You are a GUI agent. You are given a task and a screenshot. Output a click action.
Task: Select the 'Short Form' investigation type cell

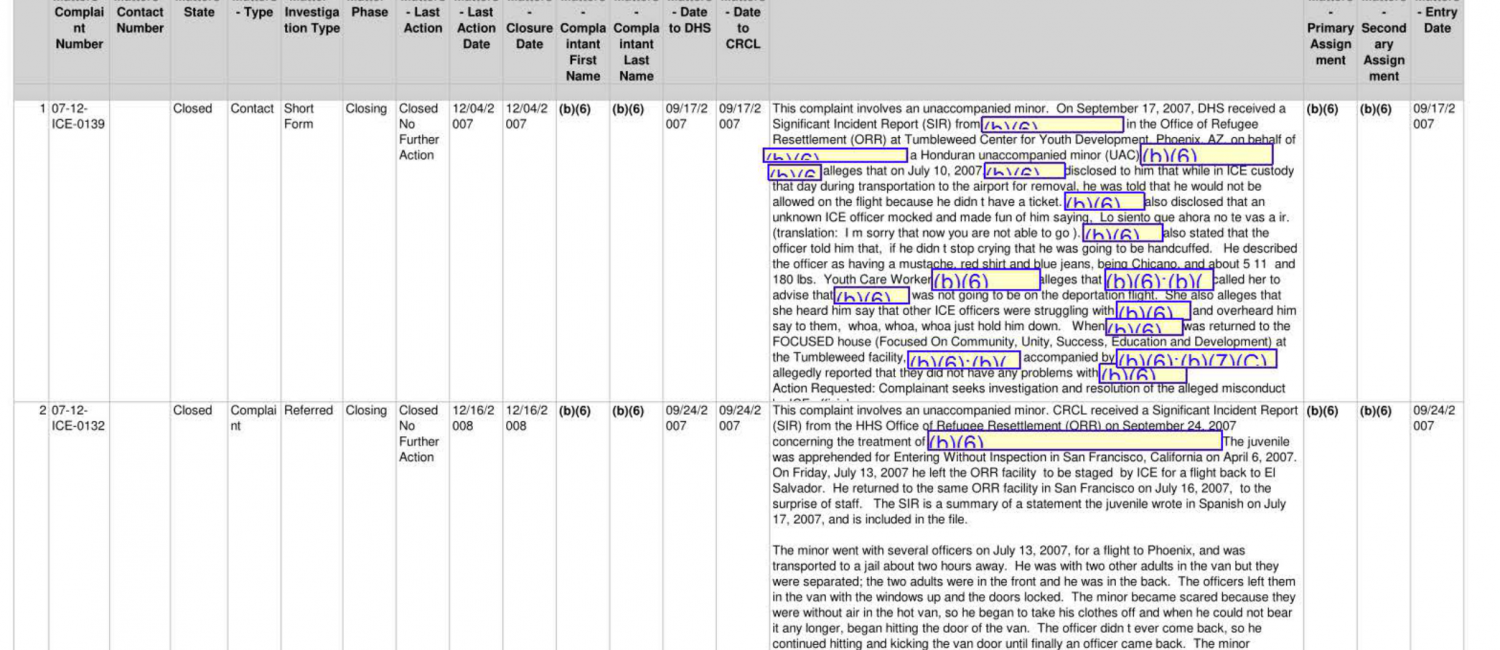click(x=298, y=116)
